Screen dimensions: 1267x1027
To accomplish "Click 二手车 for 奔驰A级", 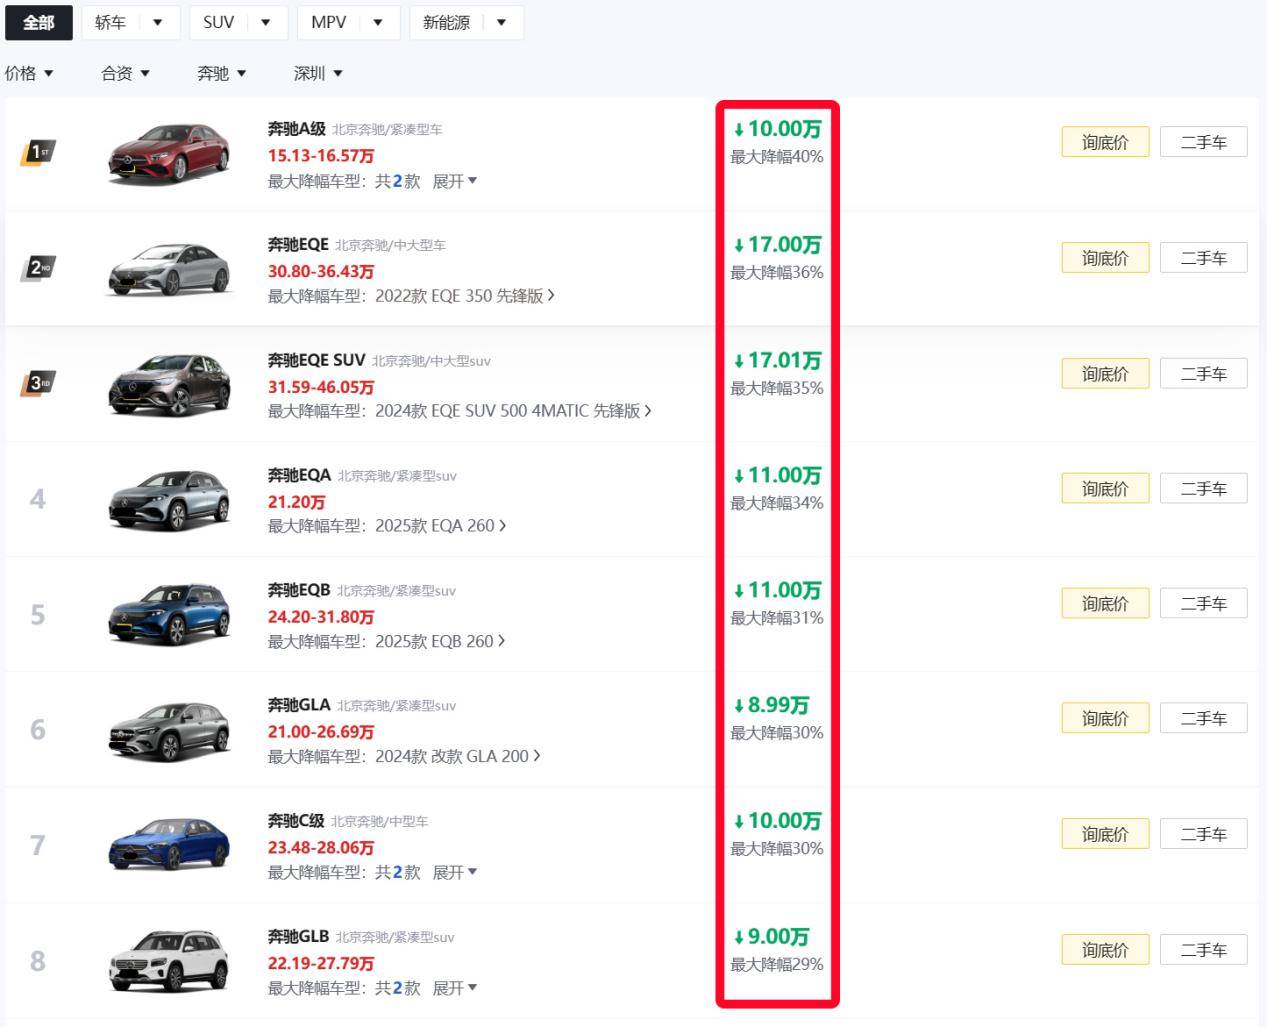I will 1203,142.
